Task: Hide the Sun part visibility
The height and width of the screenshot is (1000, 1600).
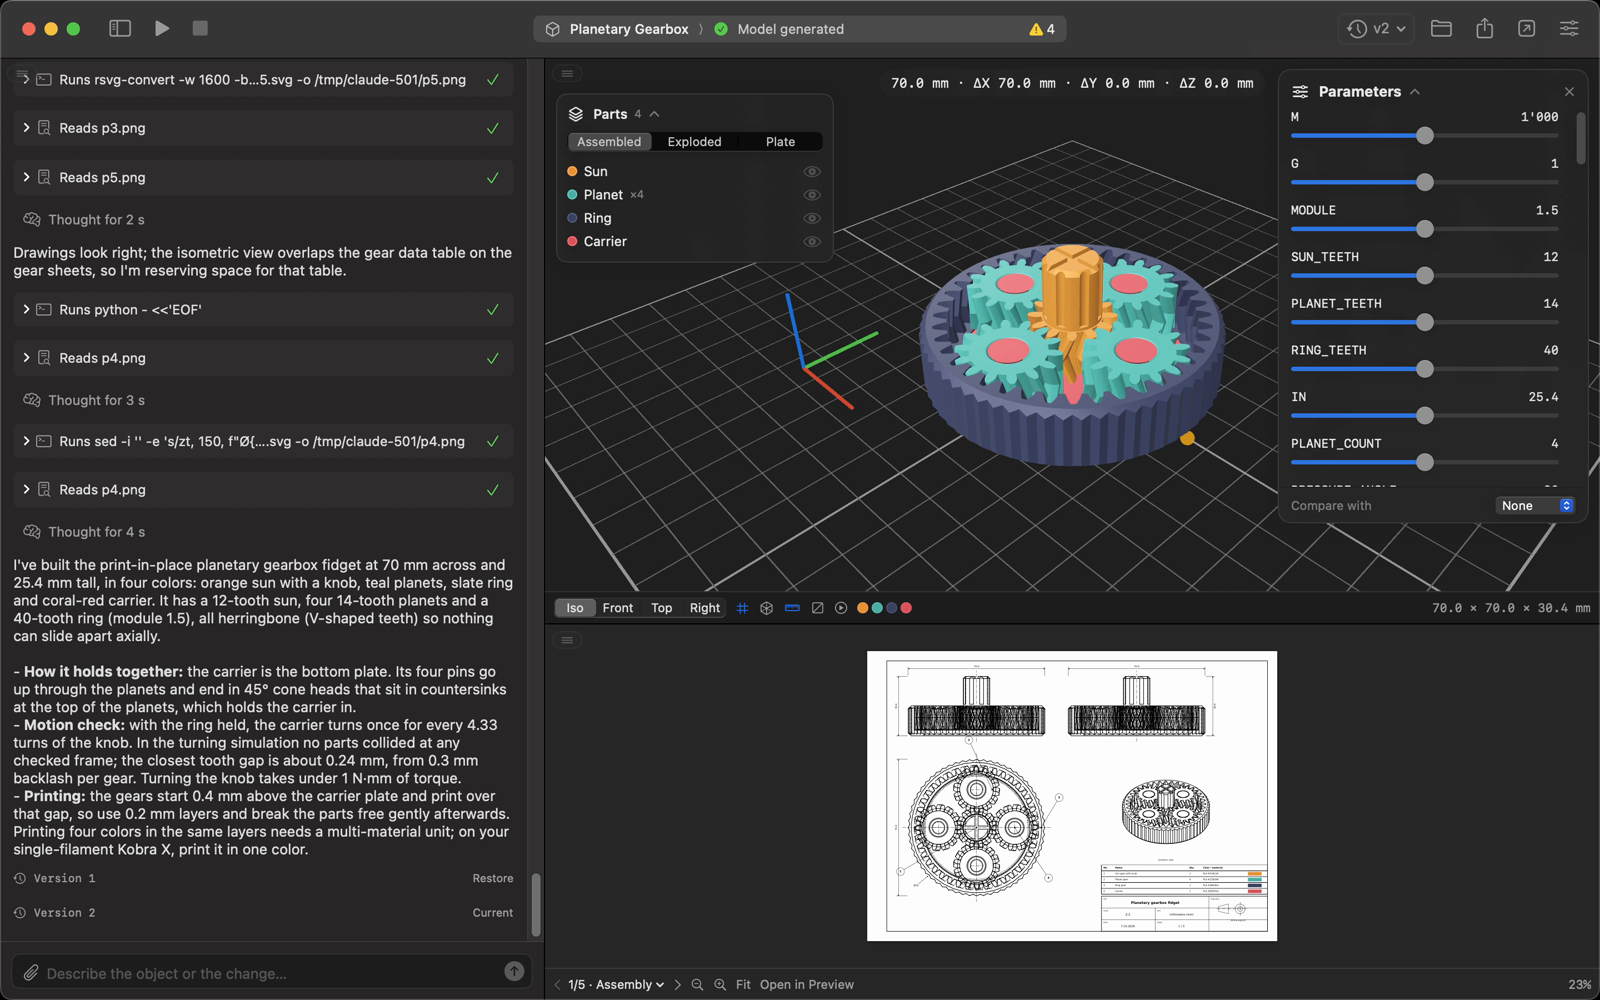Action: point(812,172)
